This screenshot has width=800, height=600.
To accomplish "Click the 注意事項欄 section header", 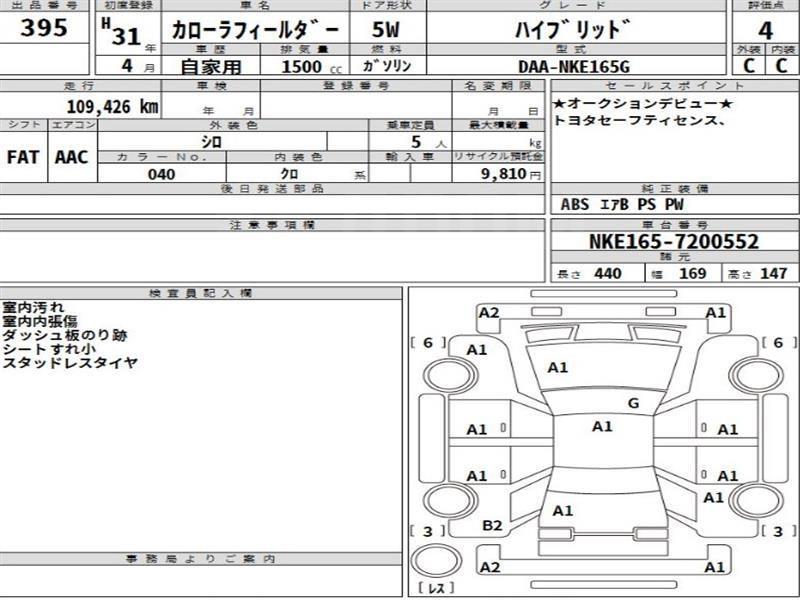I will pos(272,225).
